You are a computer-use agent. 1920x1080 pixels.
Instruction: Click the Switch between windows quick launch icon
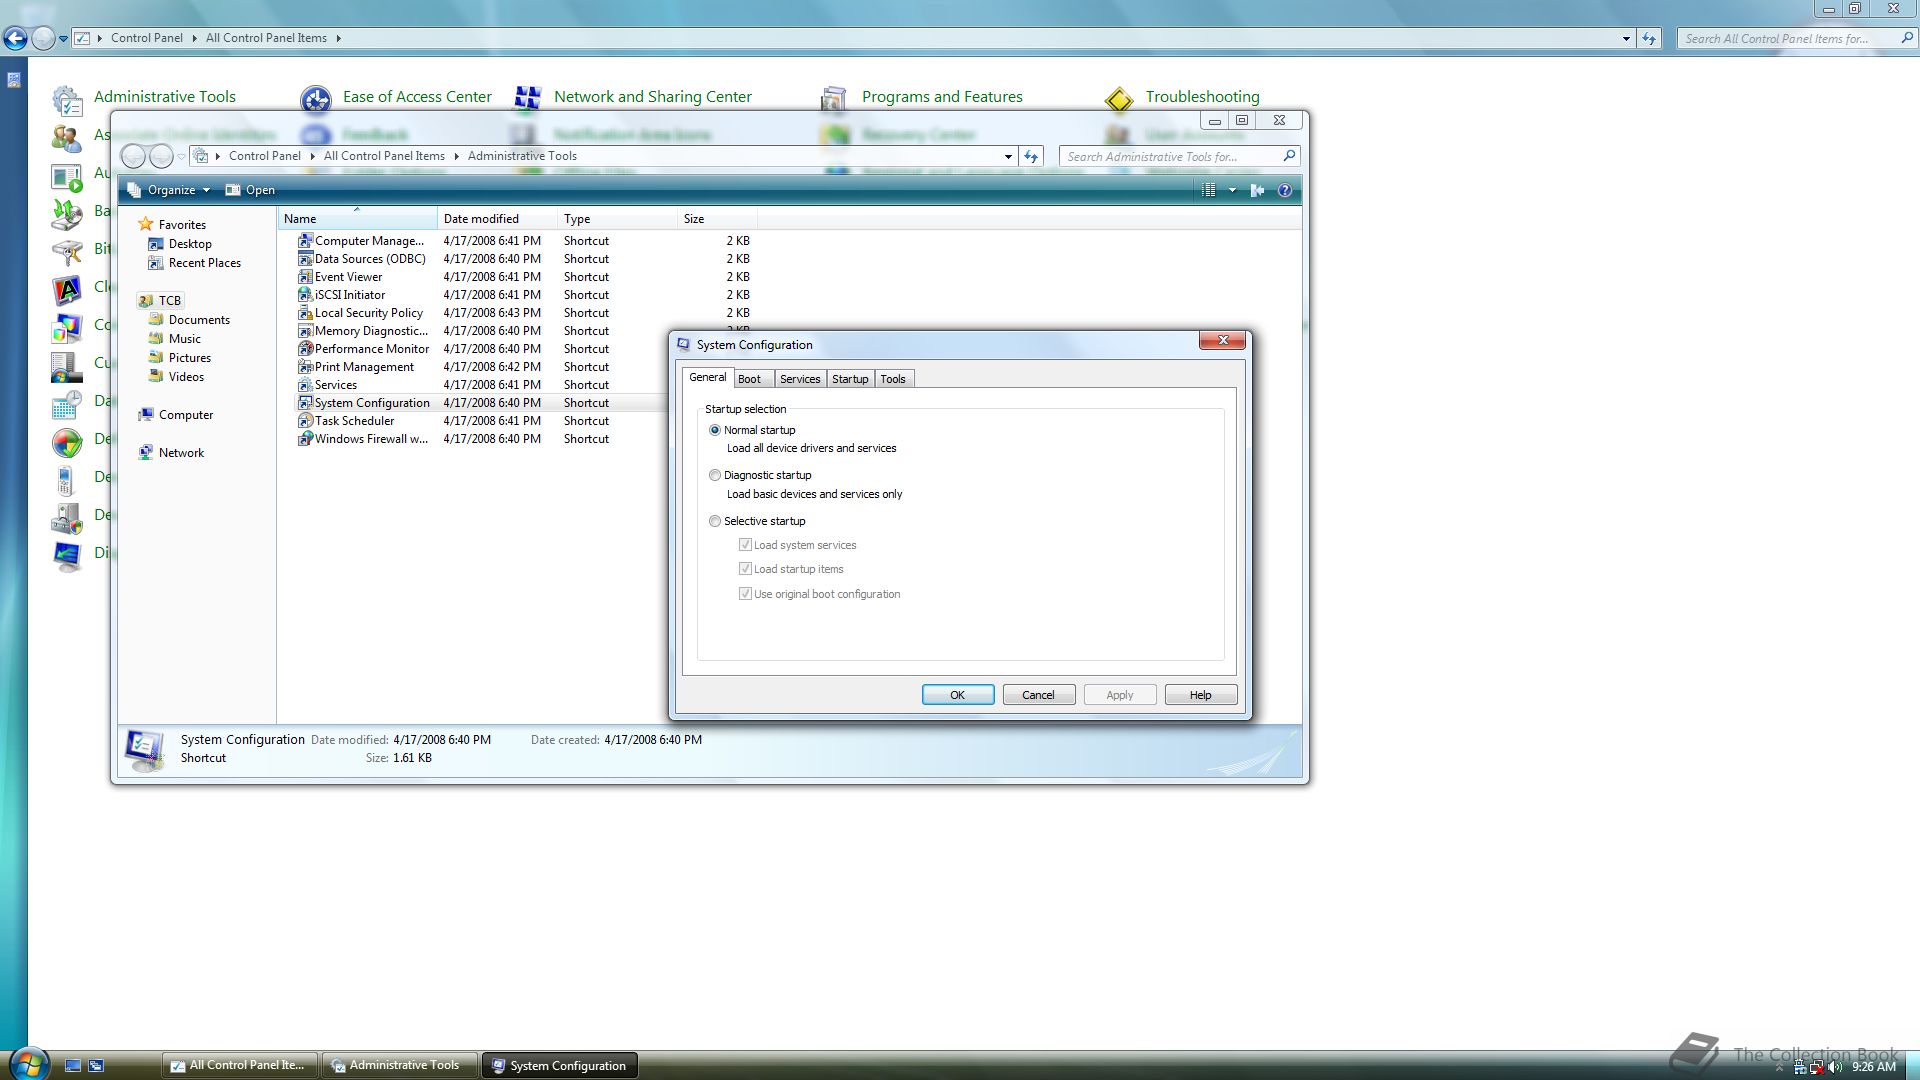(96, 1066)
